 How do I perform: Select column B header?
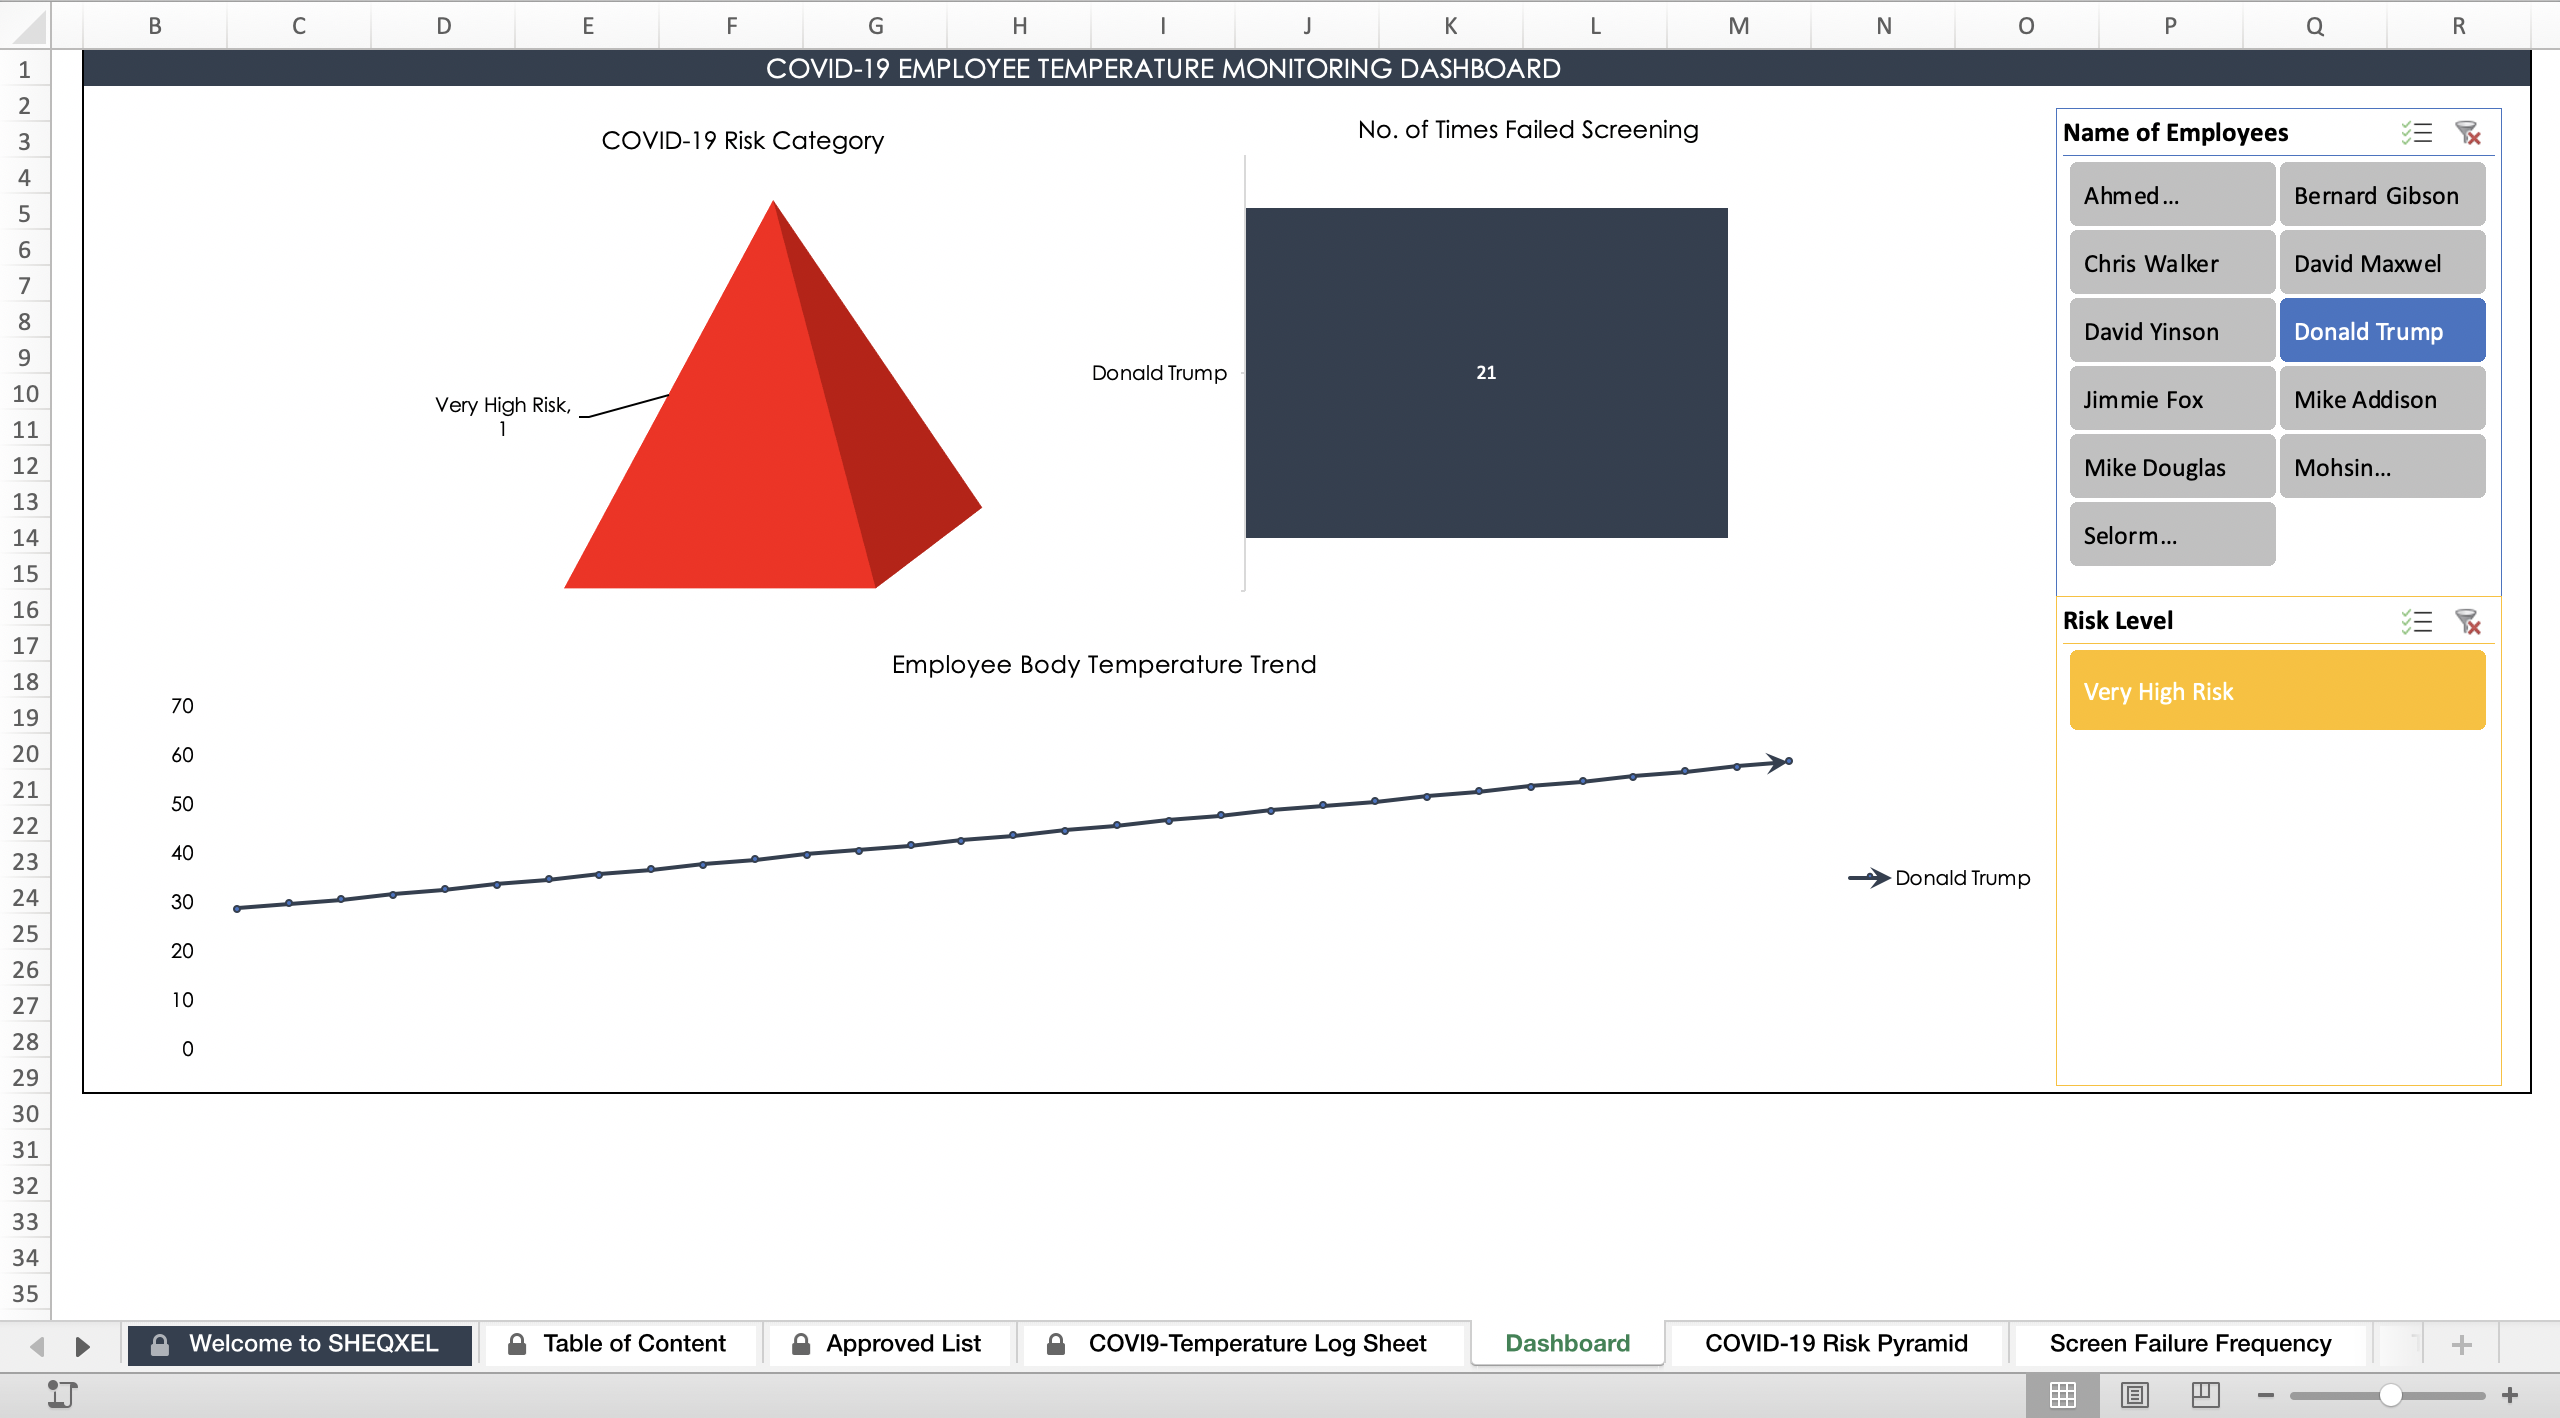click(155, 26)
